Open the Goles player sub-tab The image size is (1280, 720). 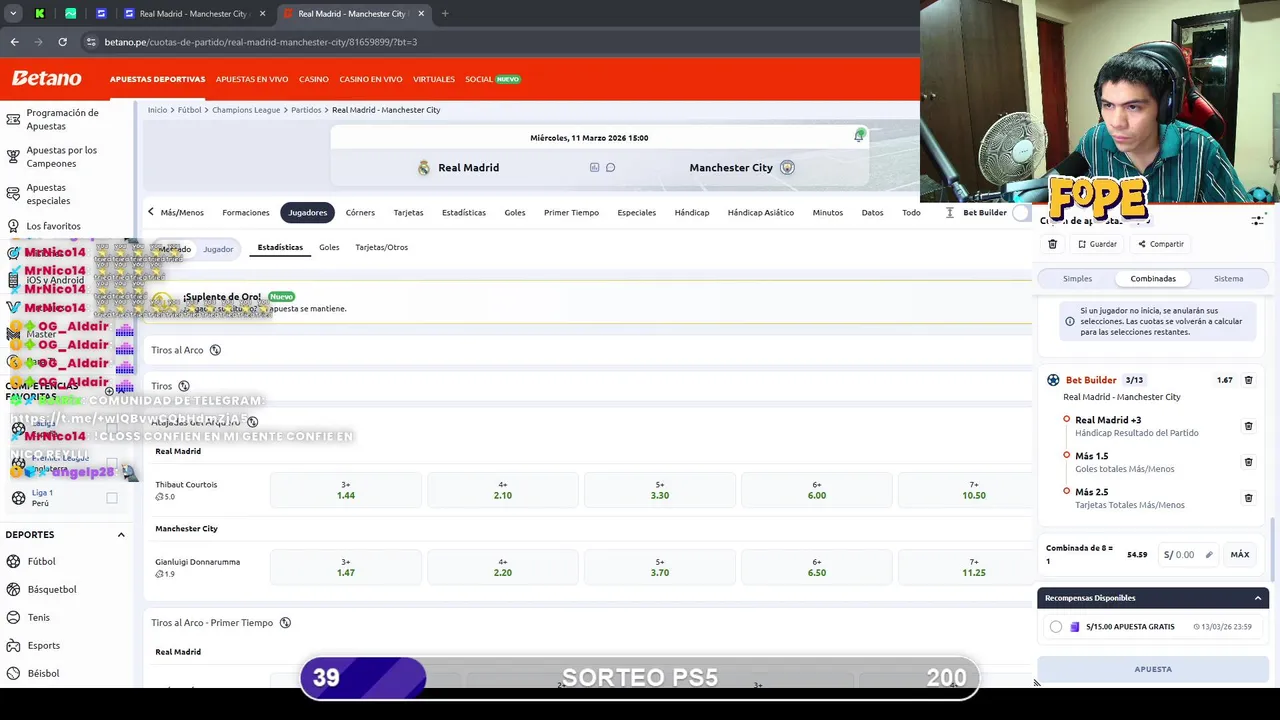329,247
